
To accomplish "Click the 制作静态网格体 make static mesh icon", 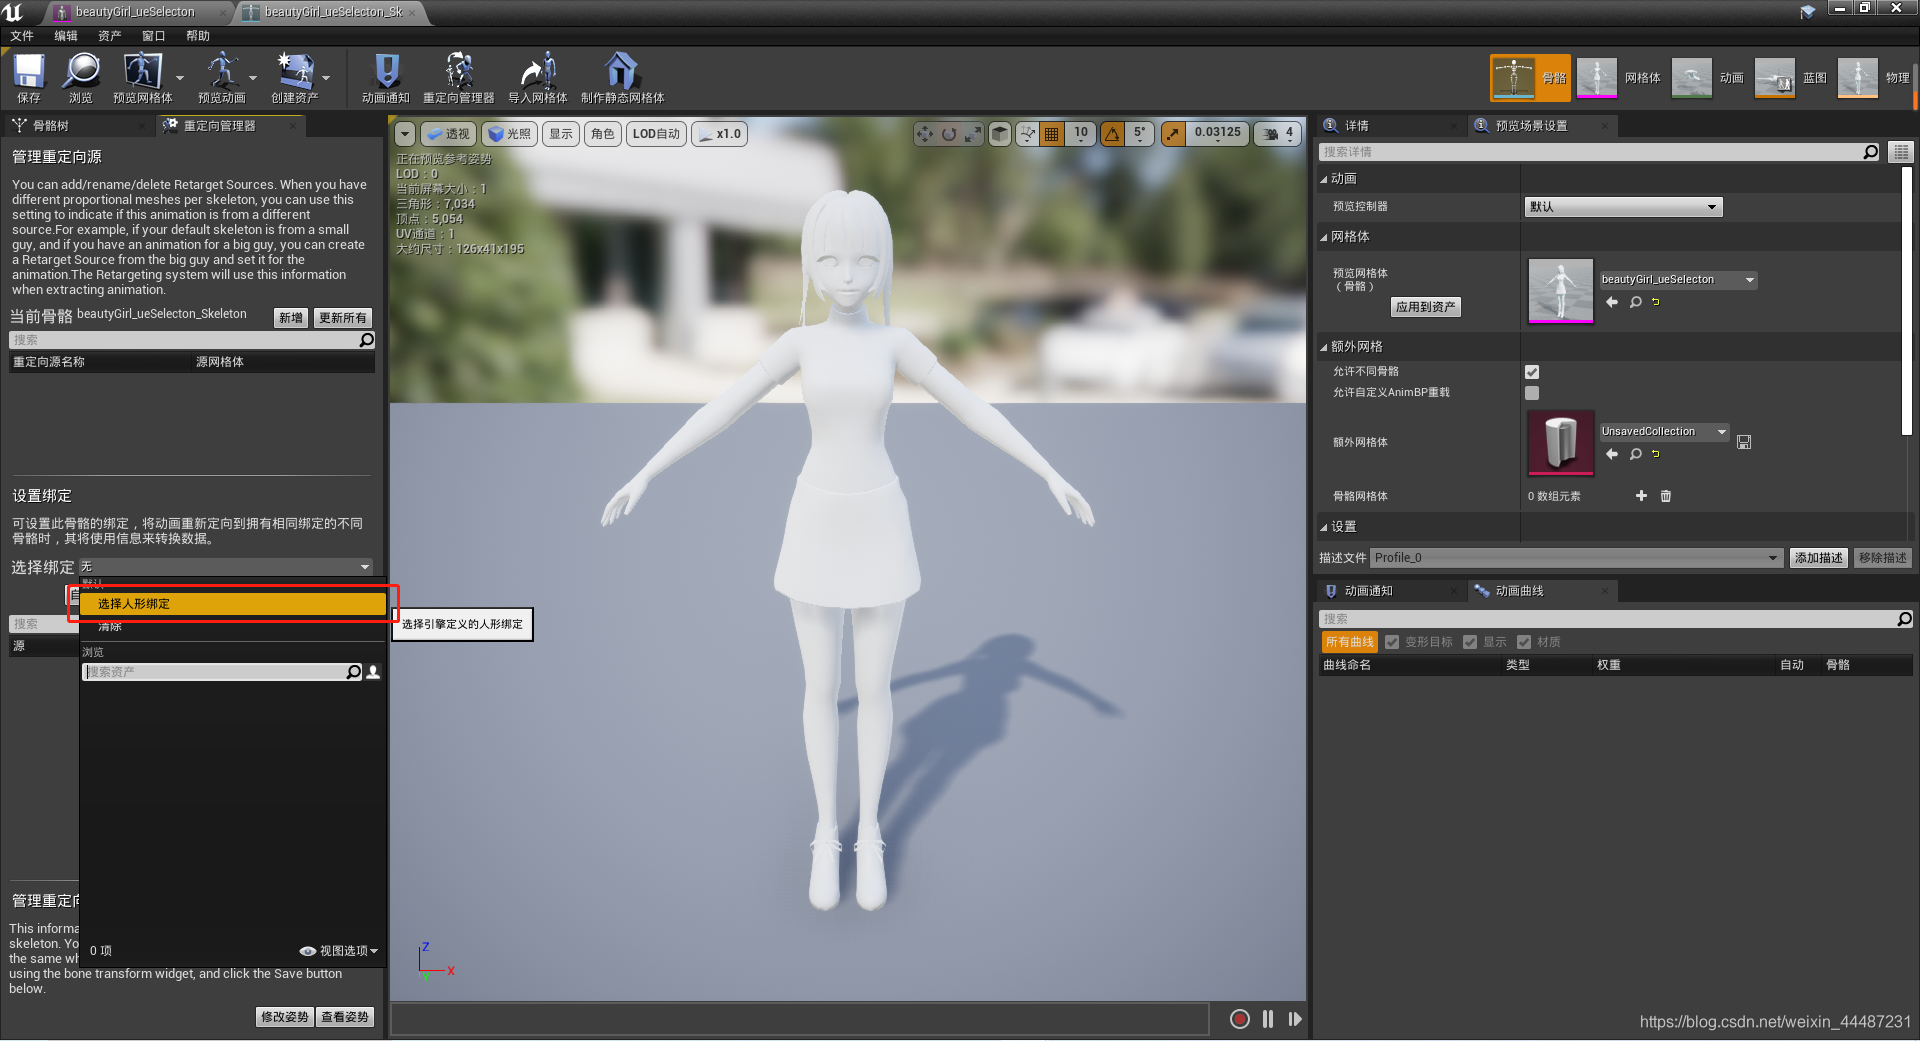I will [622, 78].
